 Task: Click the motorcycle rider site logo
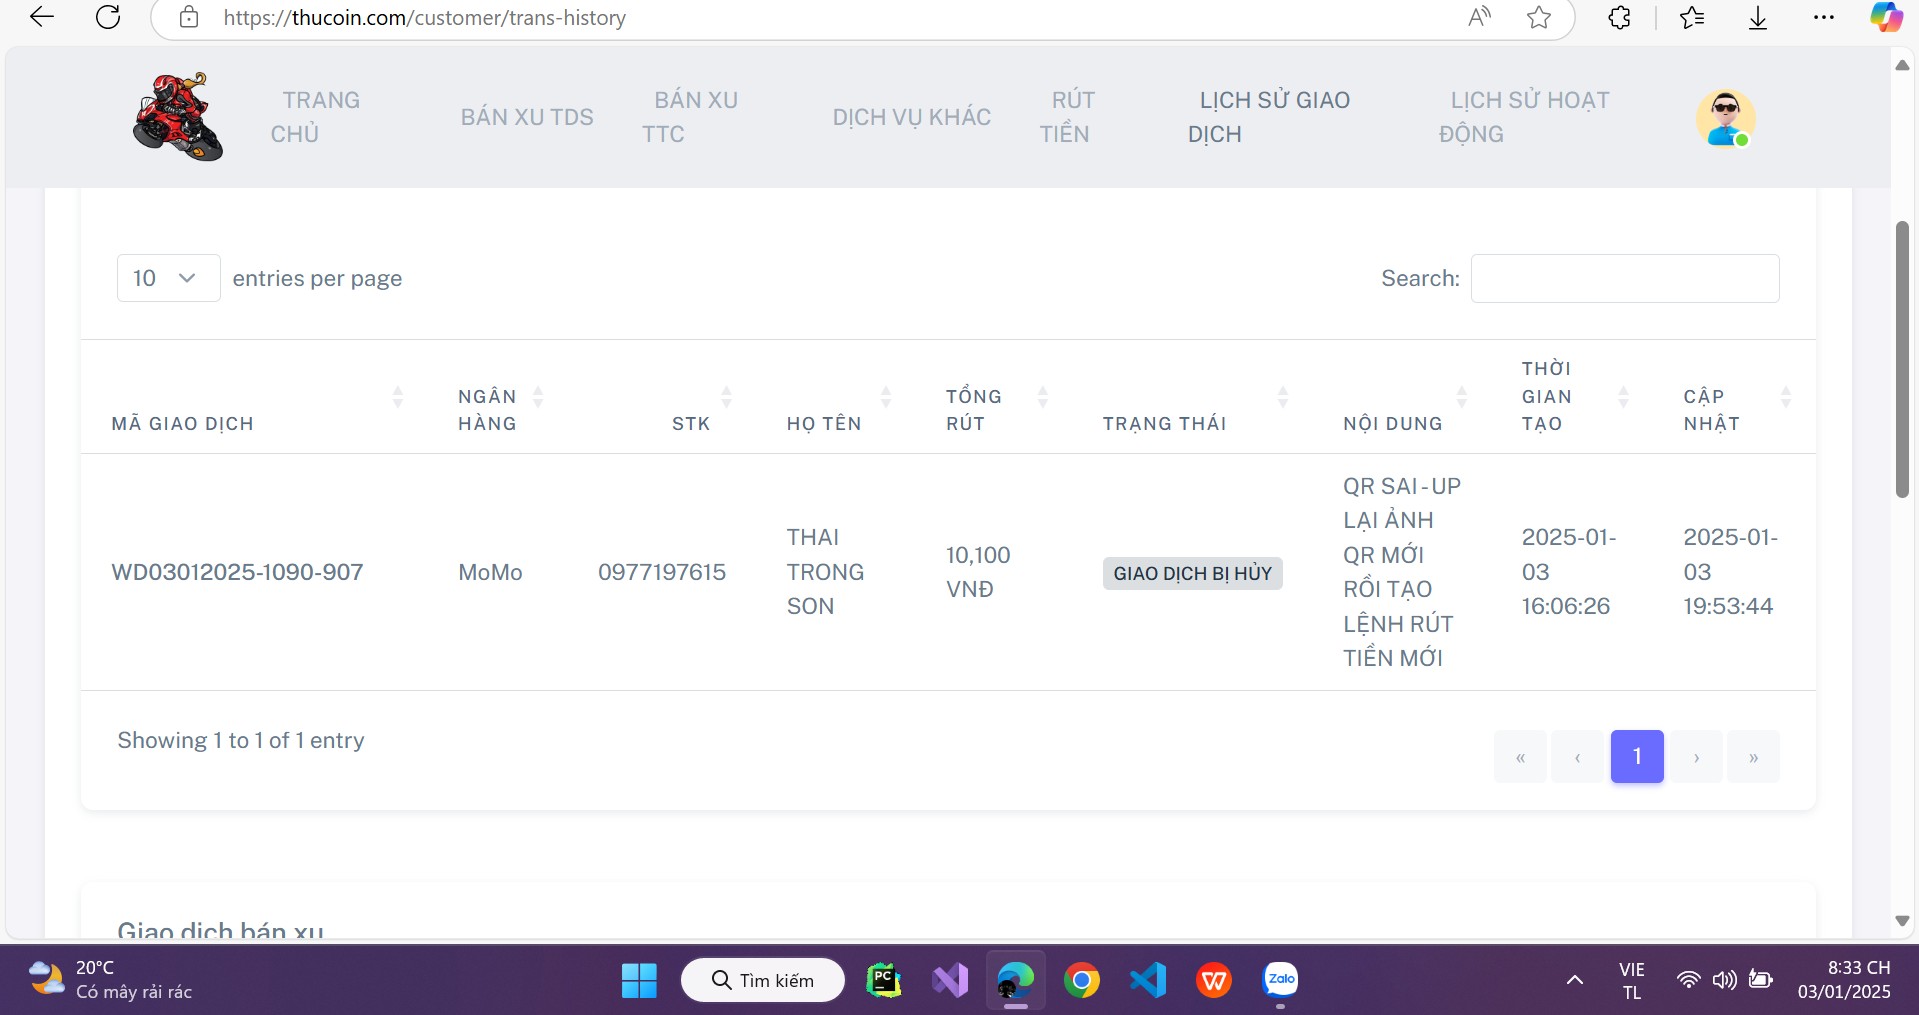pos(178,117)
